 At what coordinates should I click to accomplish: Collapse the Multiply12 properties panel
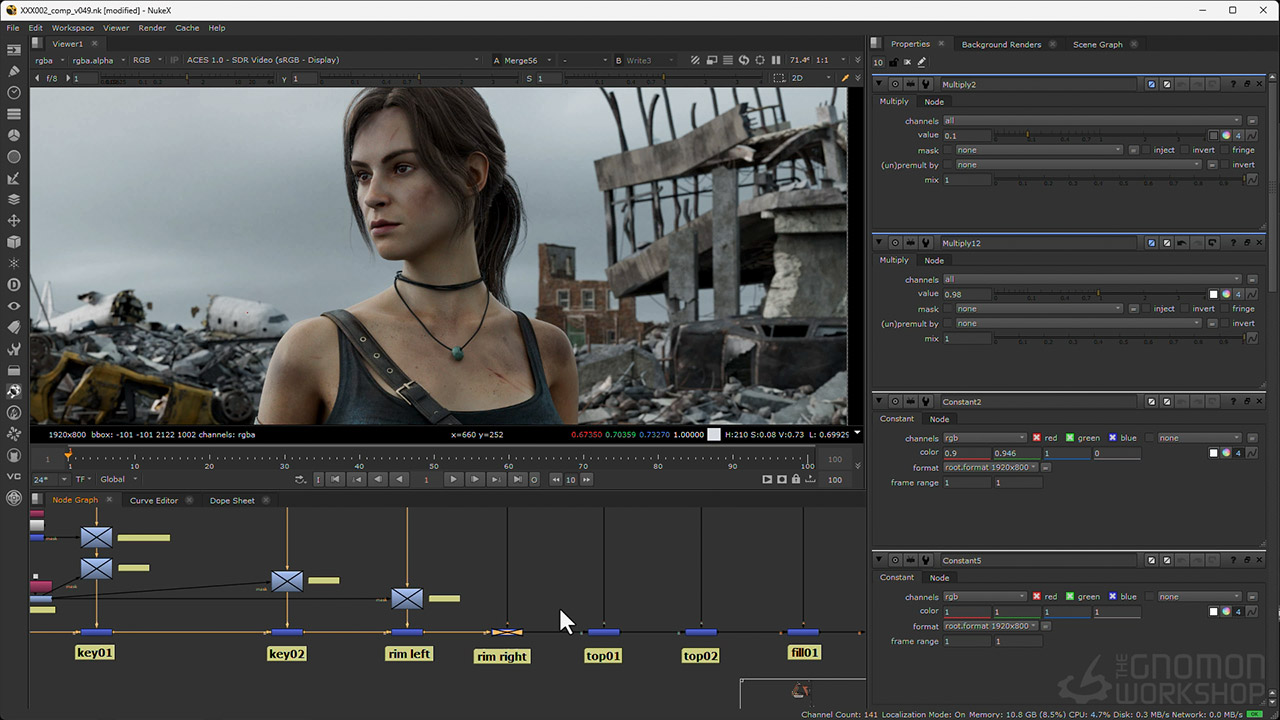tap(880, 243)
